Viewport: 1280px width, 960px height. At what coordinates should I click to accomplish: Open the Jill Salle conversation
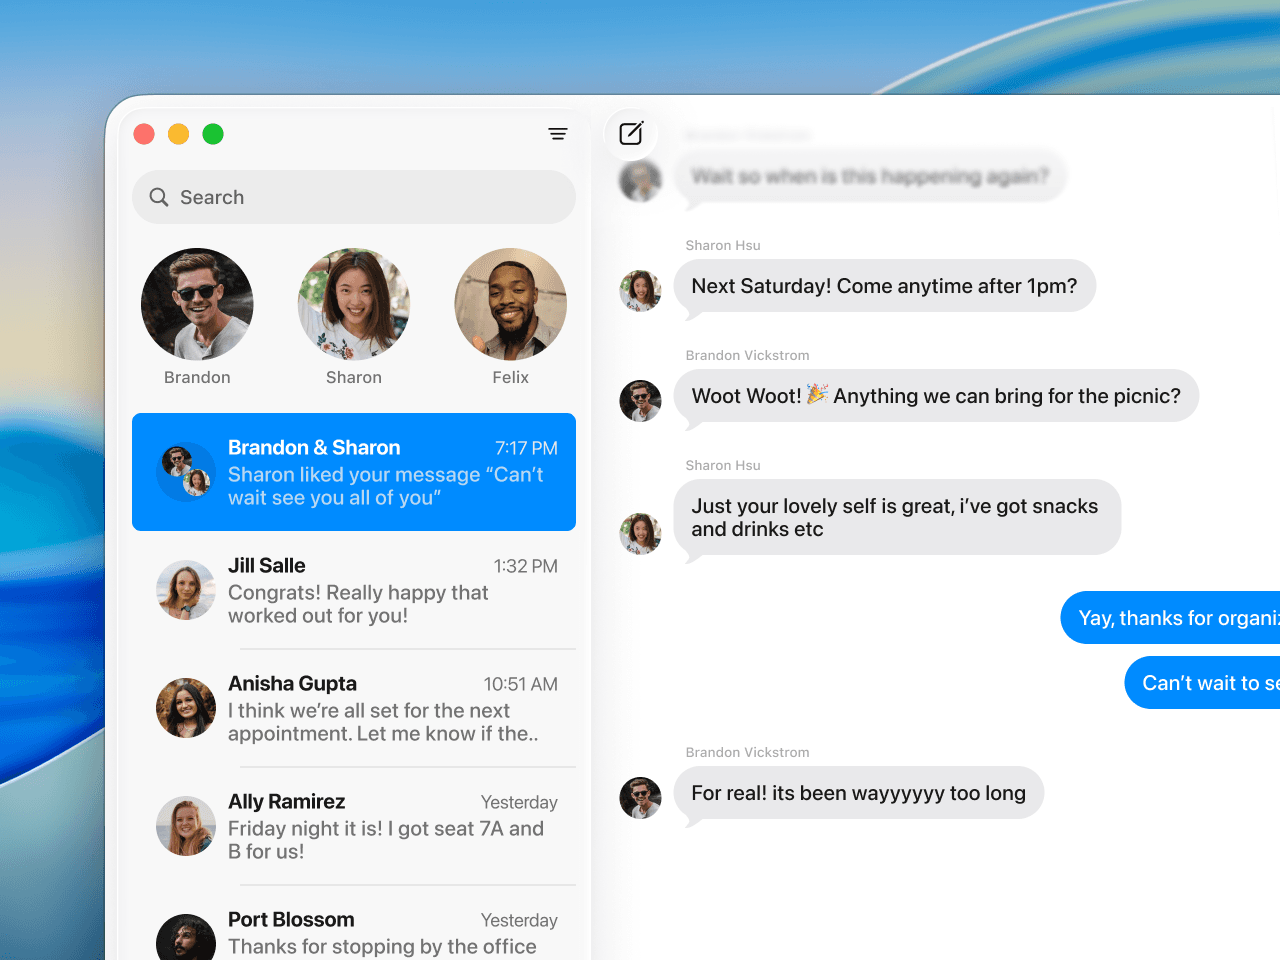click(380, 590)
